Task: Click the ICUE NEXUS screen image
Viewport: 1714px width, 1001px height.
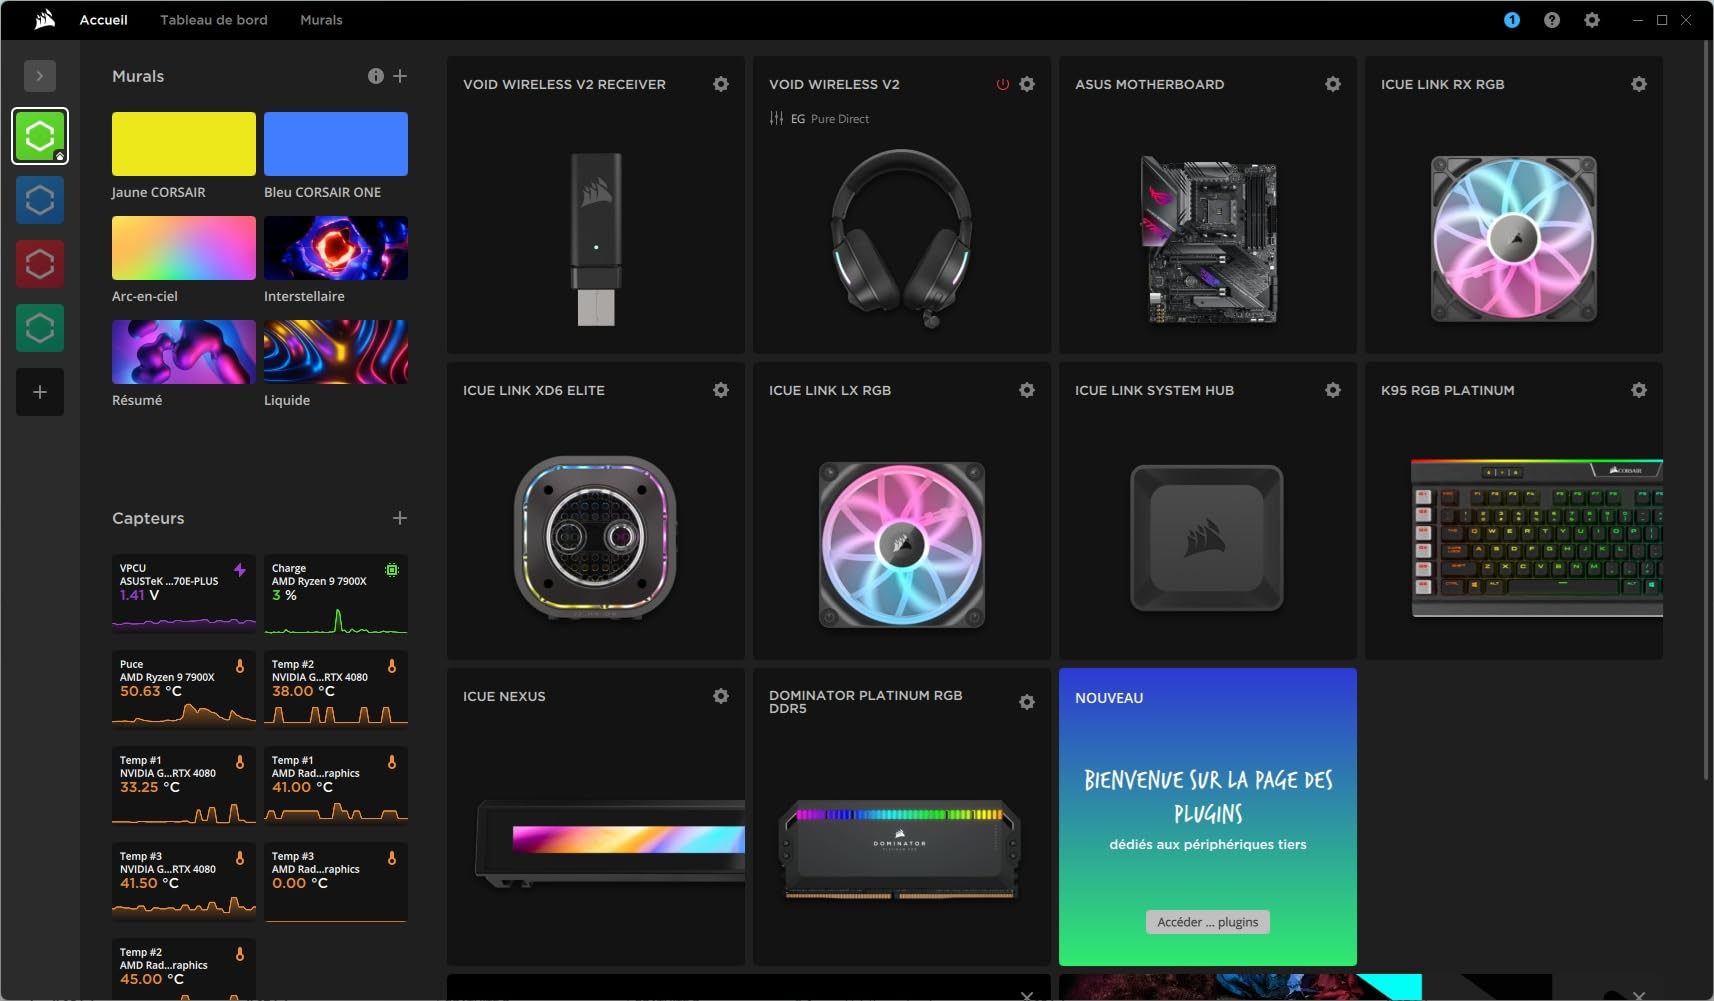Action: [x=610, y=843]
